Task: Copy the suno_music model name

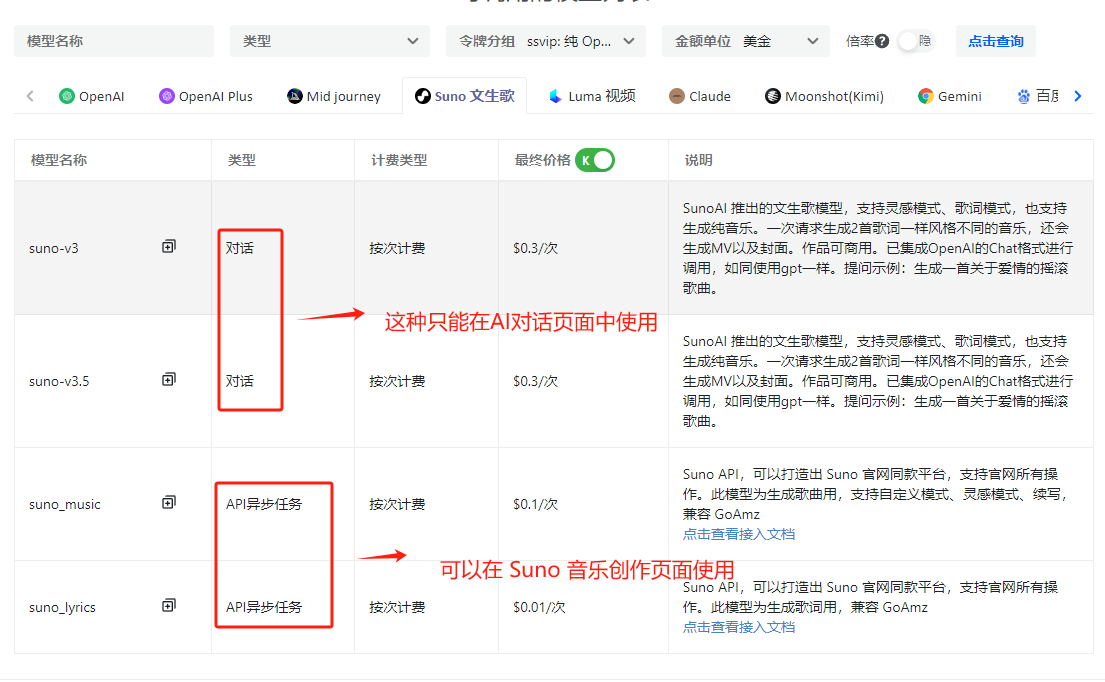Action: 168,502
